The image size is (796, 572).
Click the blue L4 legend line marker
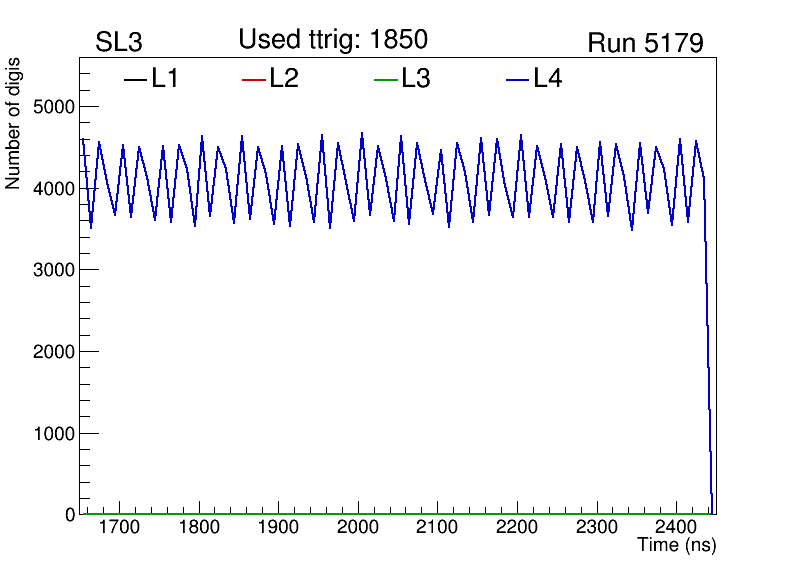point(517,80)
